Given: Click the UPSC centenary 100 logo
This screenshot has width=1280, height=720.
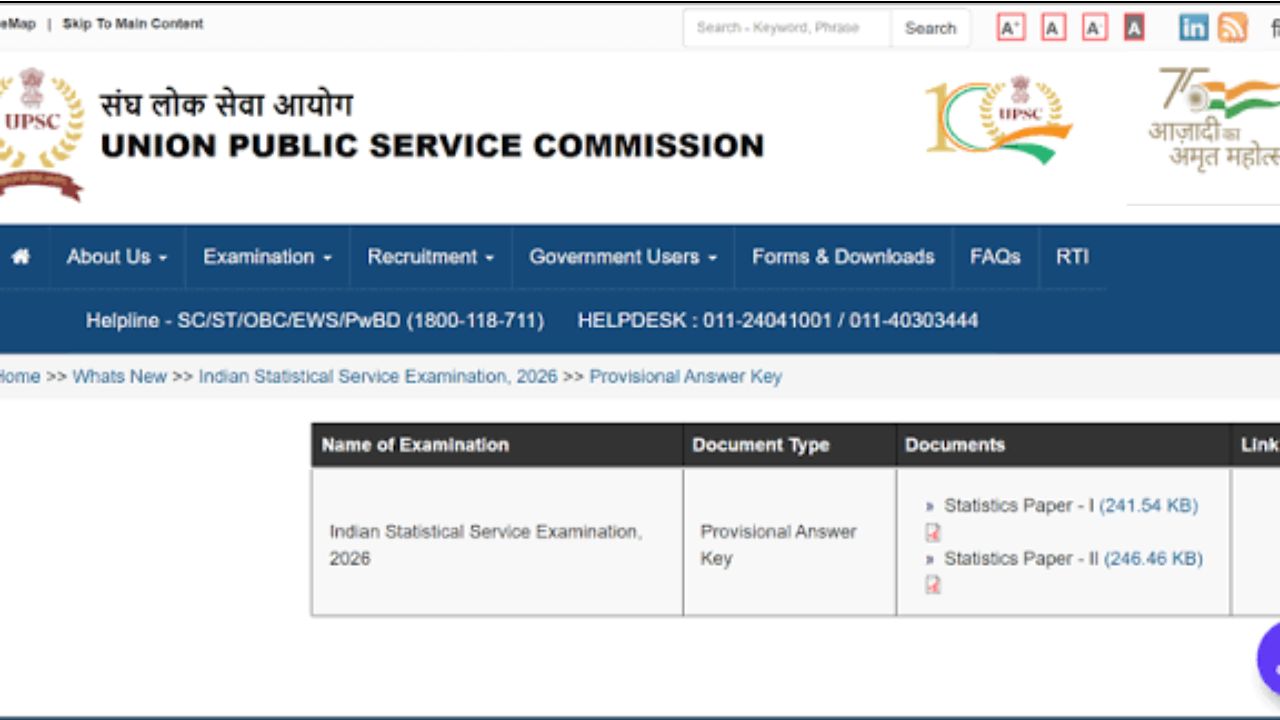Looking at the screenshot, I should [x=998, y=118].
